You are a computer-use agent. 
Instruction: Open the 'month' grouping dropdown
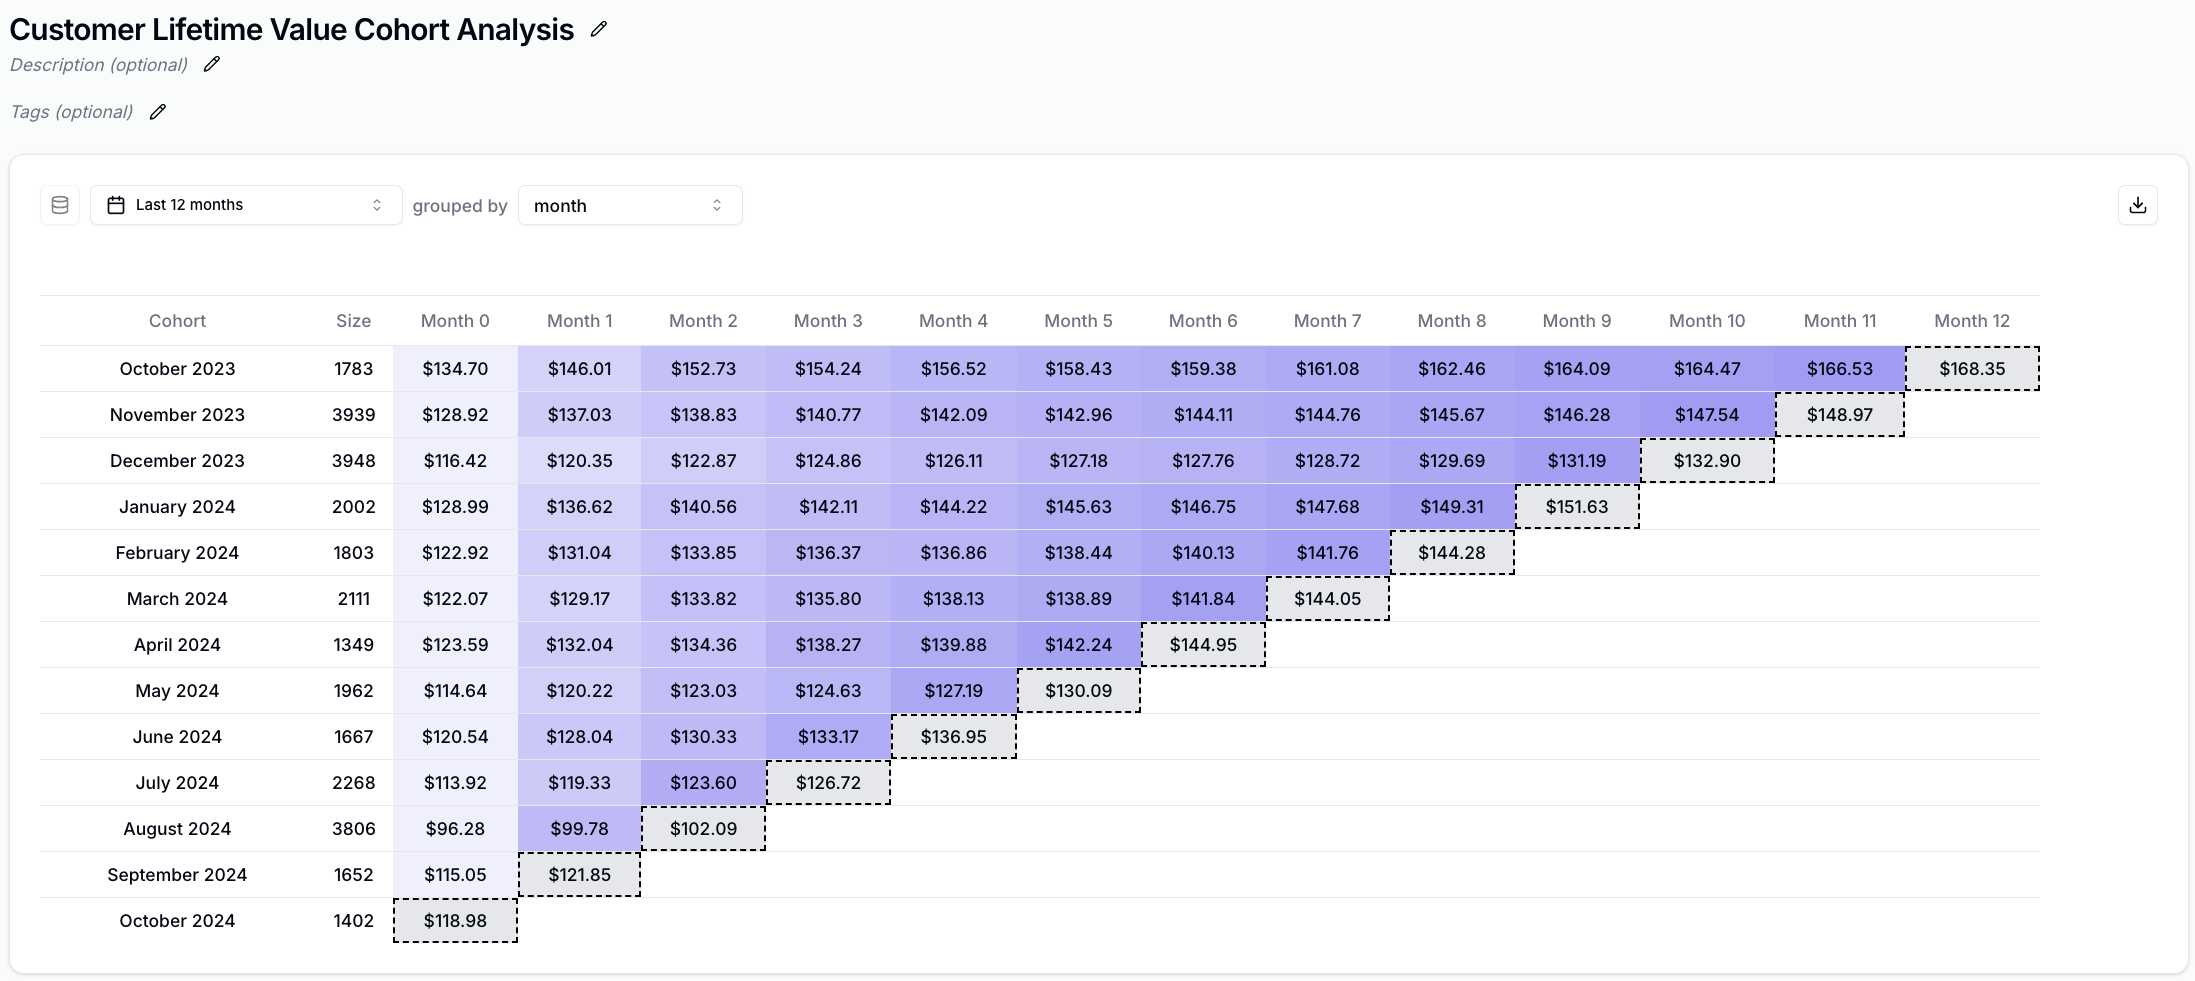630,205
